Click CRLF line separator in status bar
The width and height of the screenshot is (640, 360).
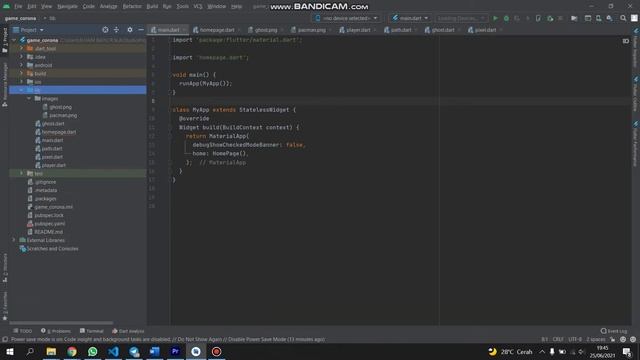[558, 339]
